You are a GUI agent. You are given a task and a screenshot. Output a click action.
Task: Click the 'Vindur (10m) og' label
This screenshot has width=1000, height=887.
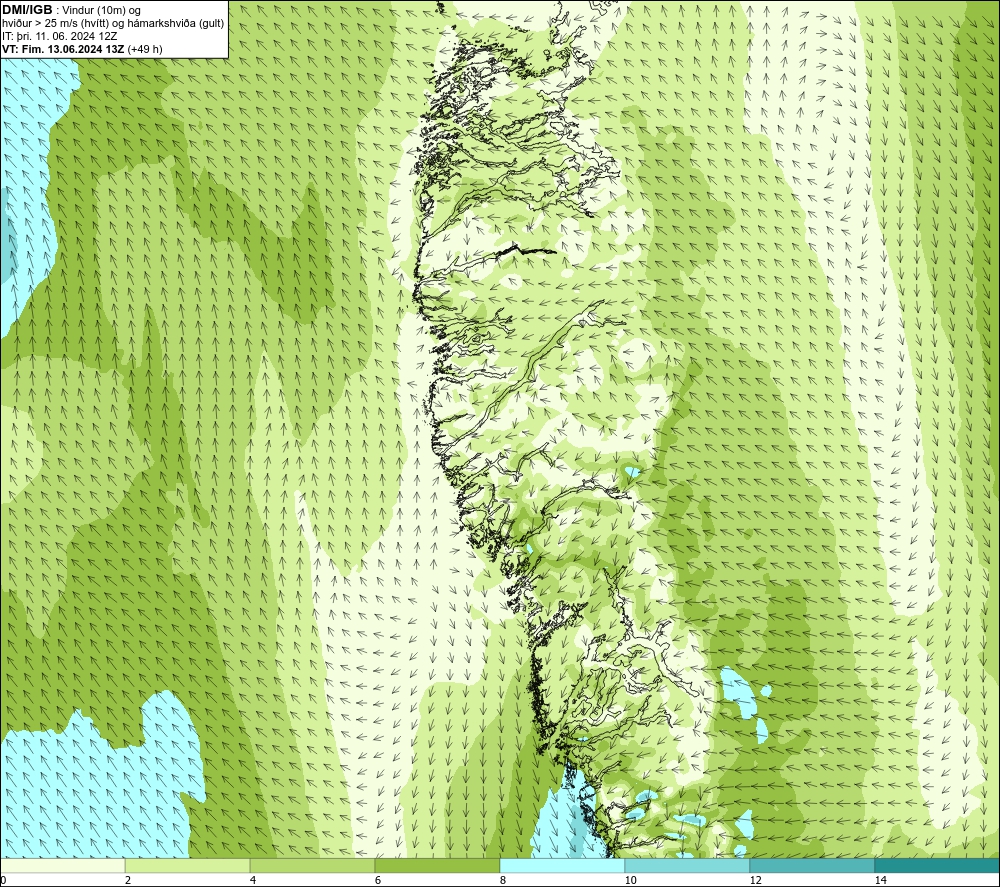pyautogui.click(x=101, y=10)
